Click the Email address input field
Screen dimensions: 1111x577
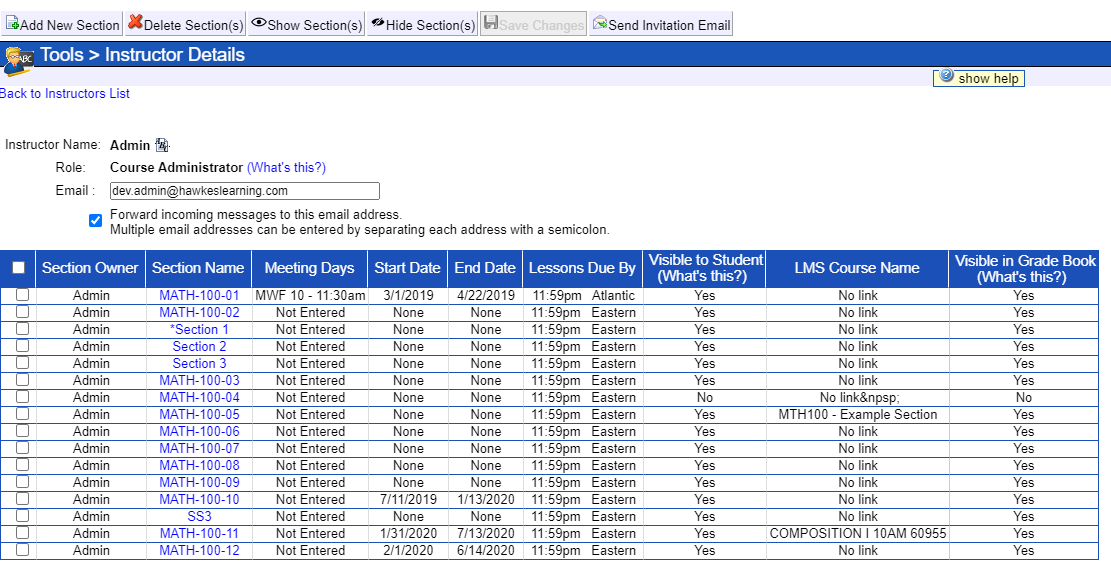(244, 191)
